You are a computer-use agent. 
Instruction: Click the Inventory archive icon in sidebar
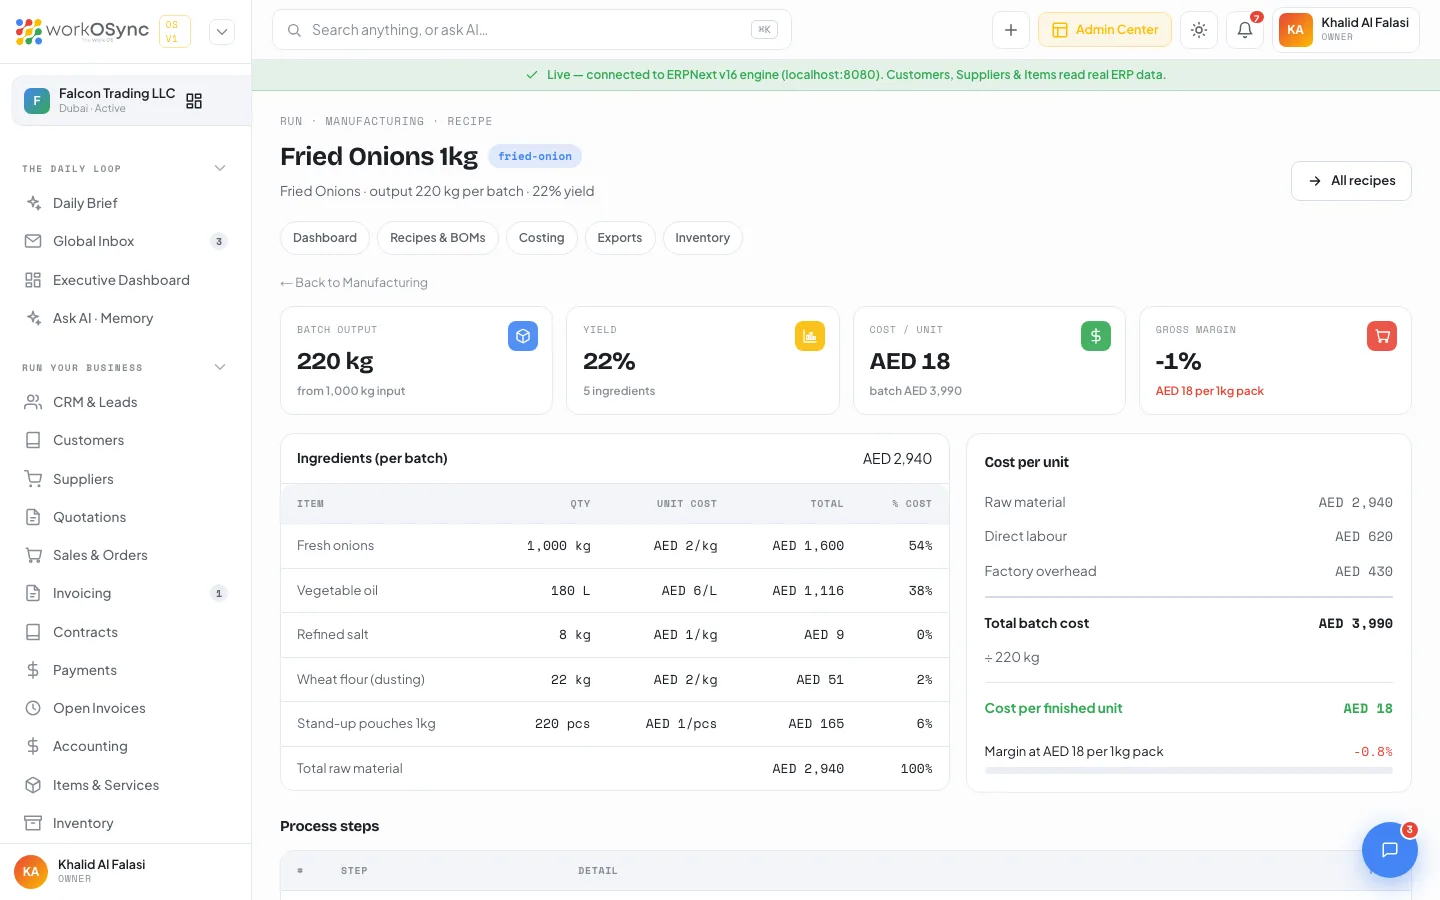coord(33,823)
